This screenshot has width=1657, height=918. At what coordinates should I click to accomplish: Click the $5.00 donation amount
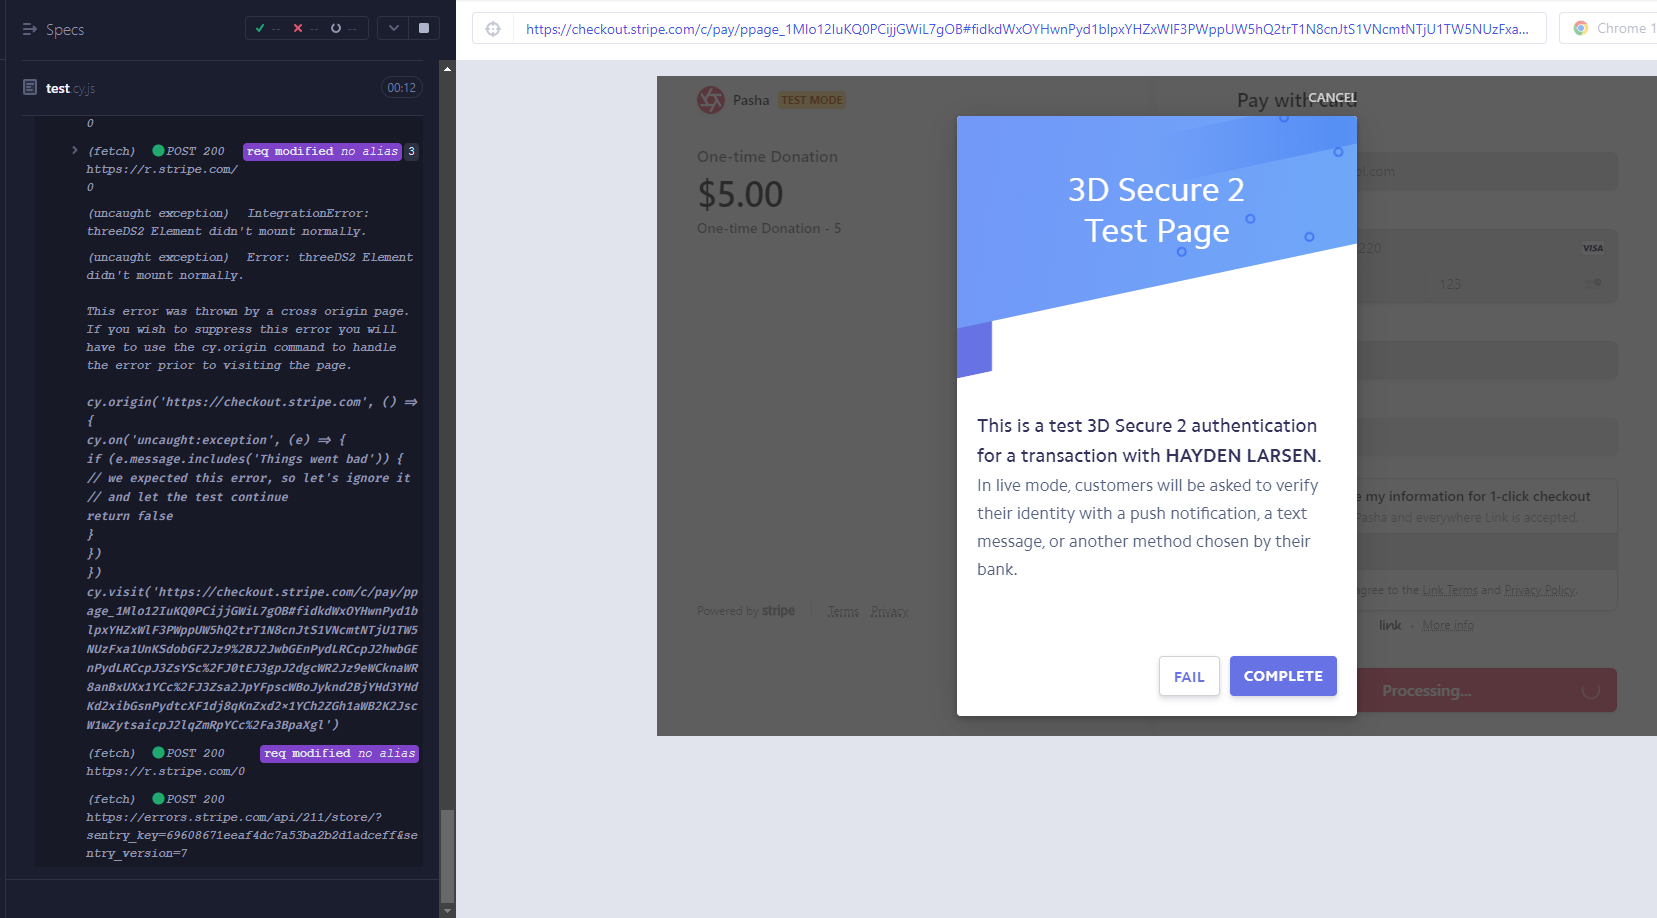click(740, 194)
